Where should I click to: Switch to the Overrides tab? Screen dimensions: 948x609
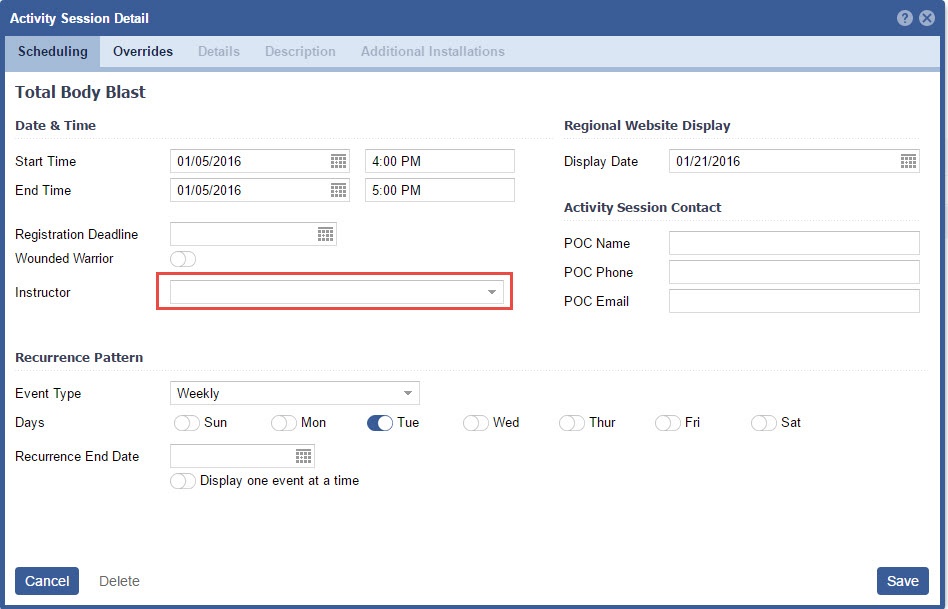click(143, 51)
